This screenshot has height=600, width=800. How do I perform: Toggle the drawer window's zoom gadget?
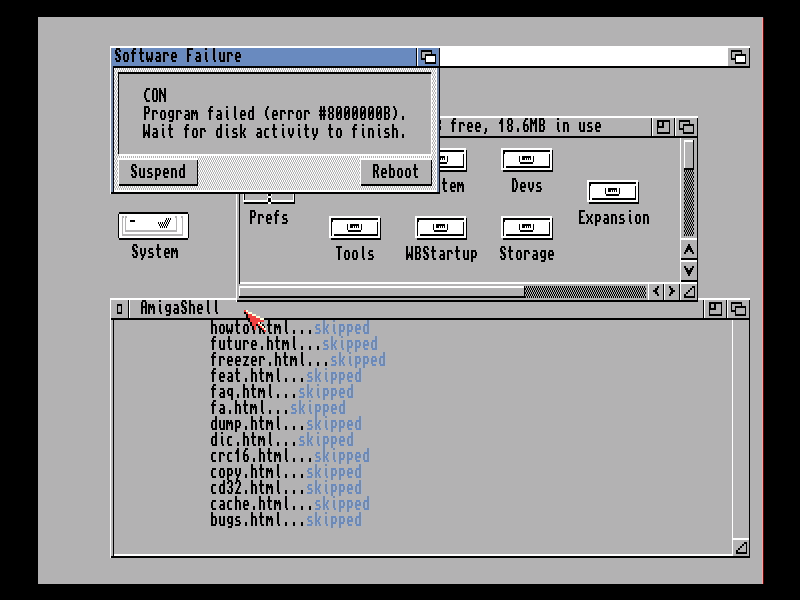pos(664,127)
